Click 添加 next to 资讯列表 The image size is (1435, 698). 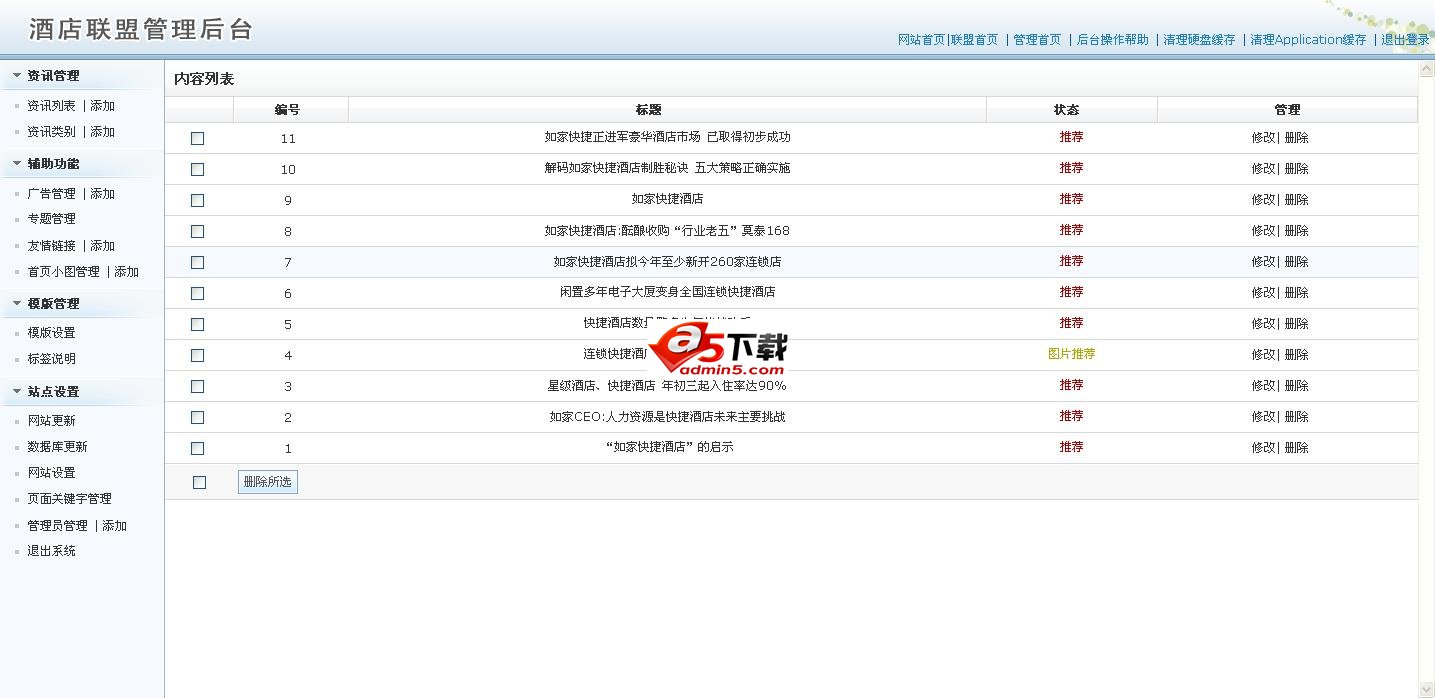coord(102,106)
